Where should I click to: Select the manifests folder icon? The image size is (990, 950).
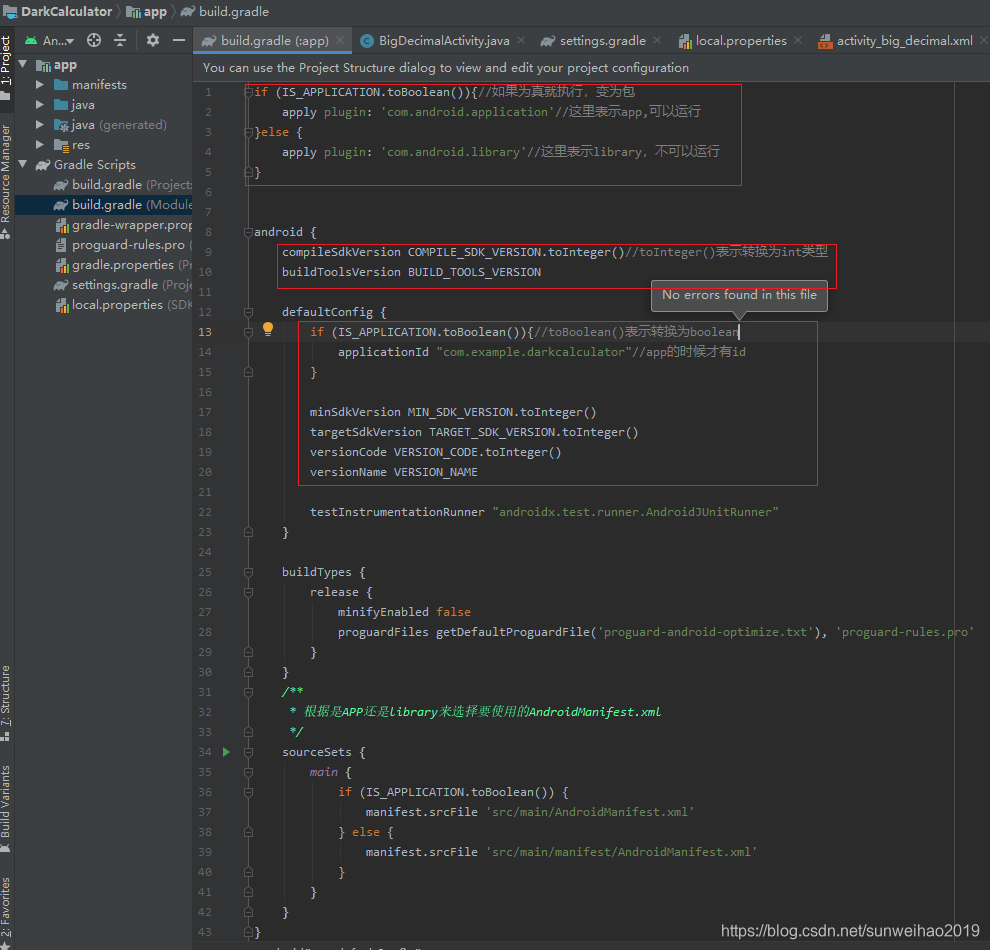coord(61,85)
